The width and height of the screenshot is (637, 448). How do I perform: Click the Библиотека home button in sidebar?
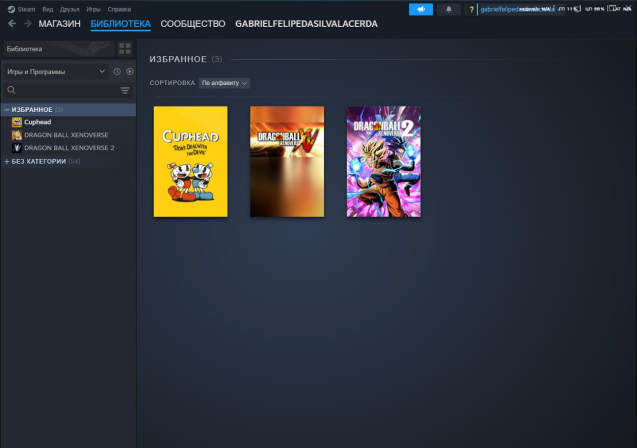pyautogui.click(x=58, y=49)
